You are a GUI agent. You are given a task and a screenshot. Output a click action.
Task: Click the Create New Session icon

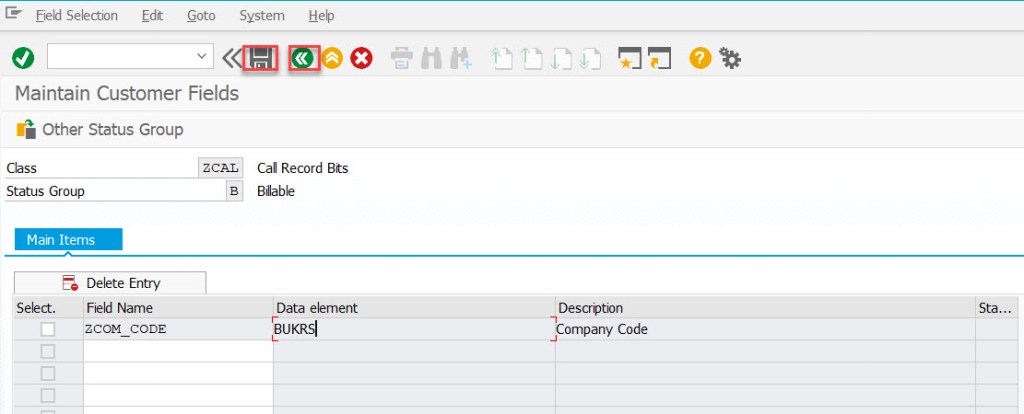[x=630, y=59]
